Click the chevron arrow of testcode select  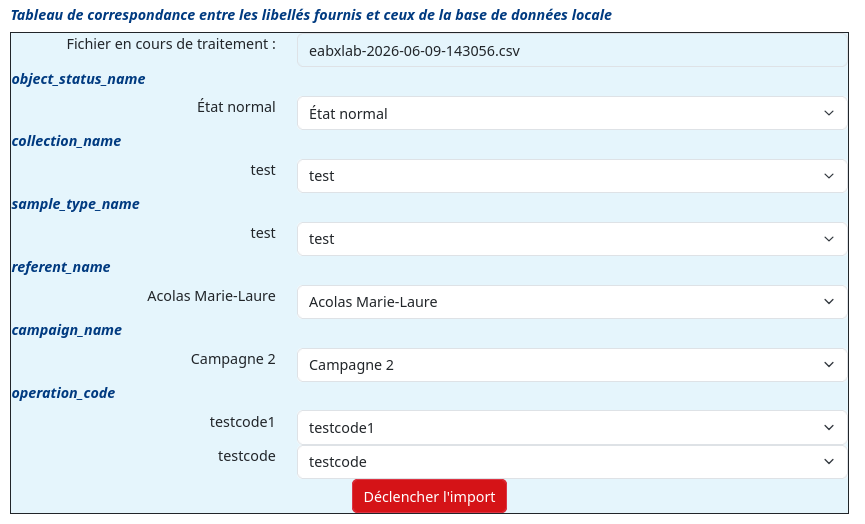click(829, 462)
